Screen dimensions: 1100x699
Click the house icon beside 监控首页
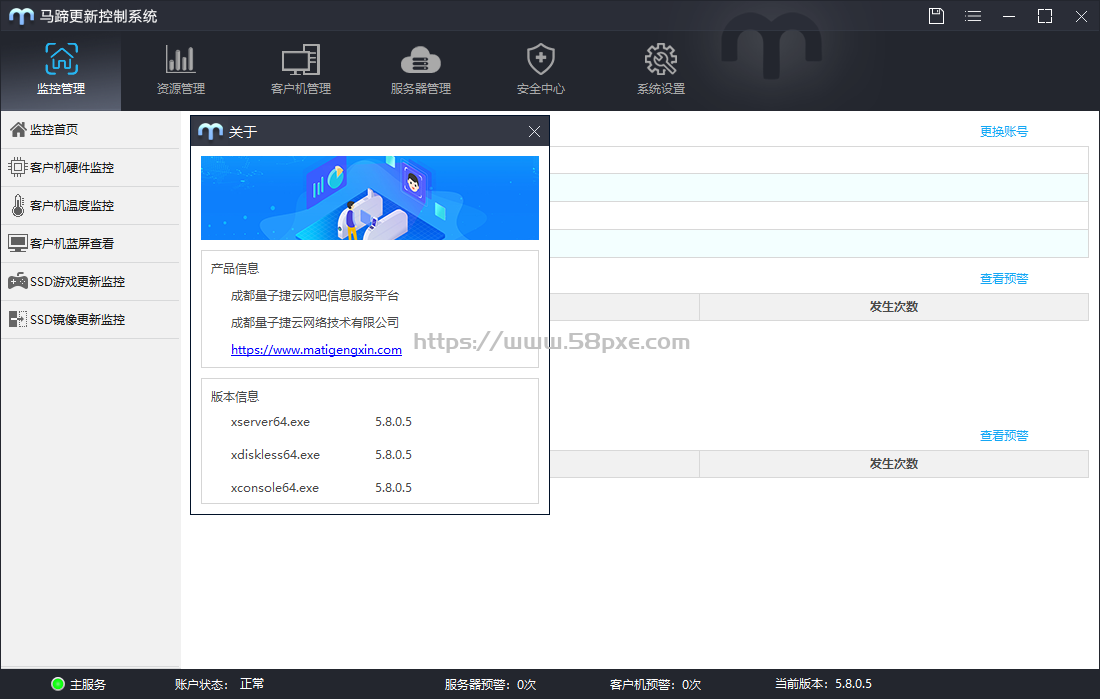18,129
